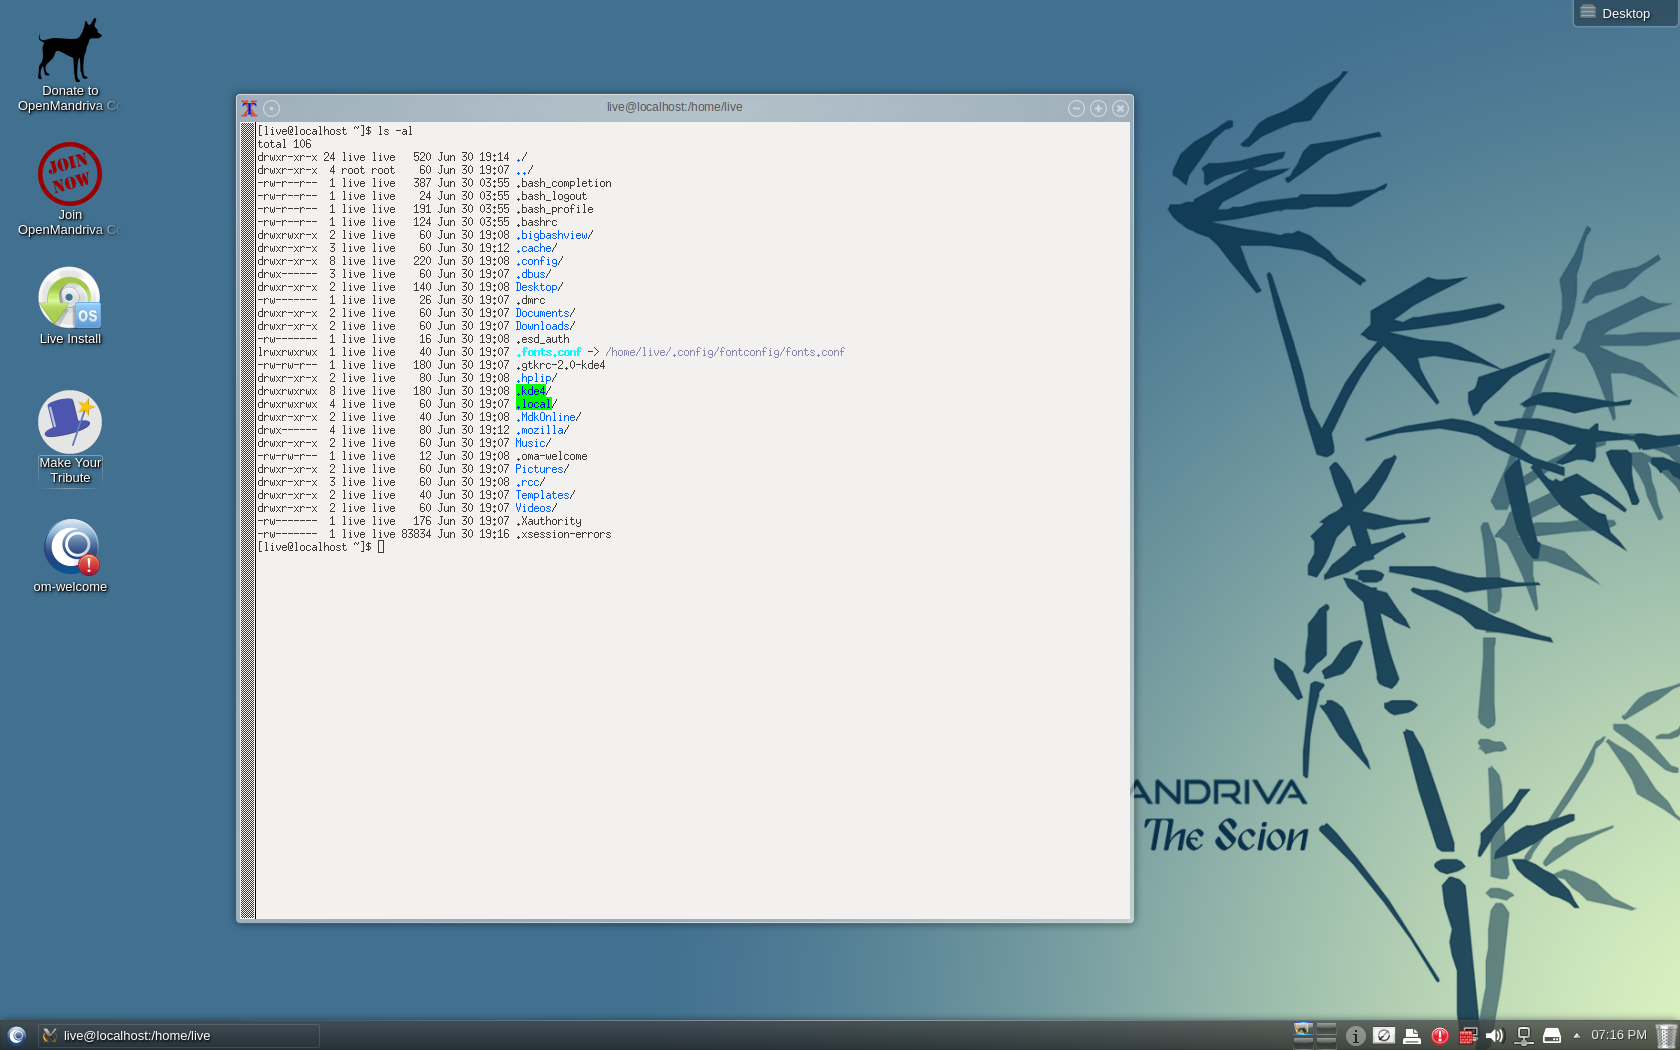
Task: Switch to the third virtual desktop in pager
Action: 1303,1042
